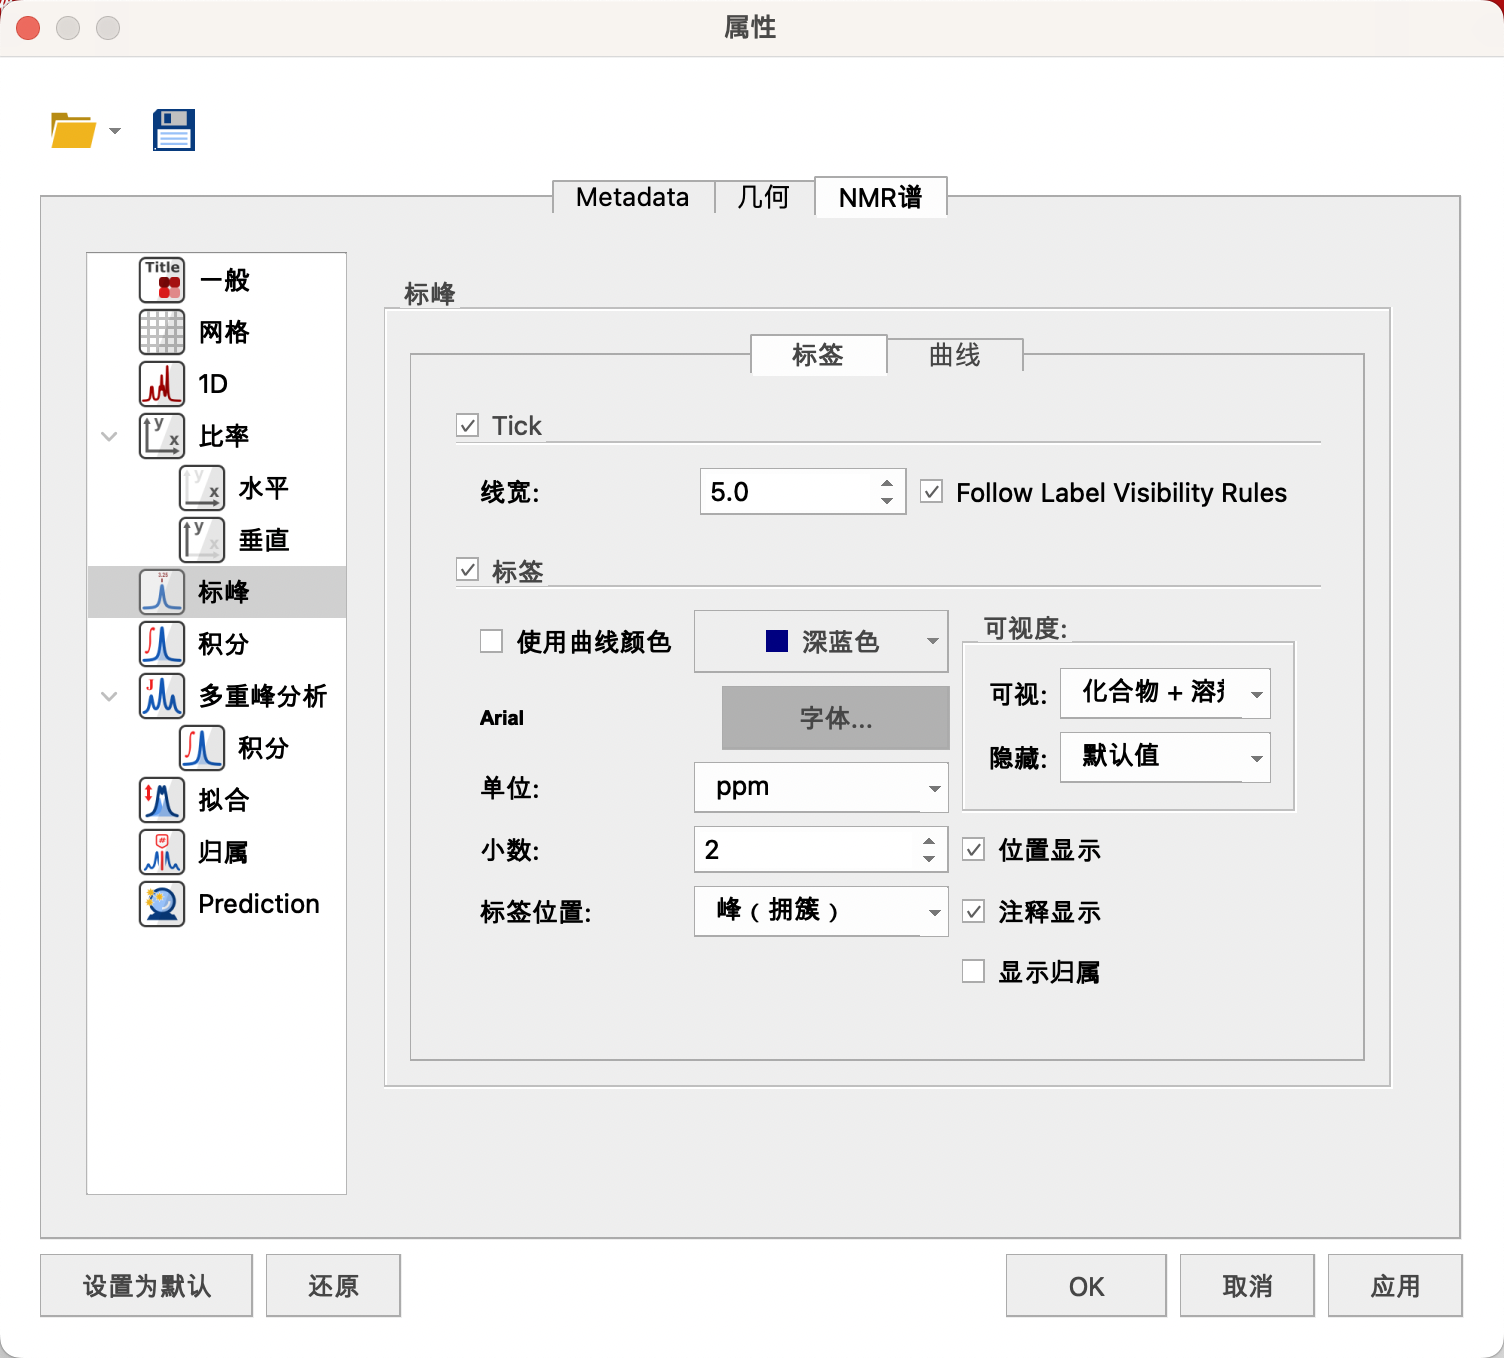Viewport: 1504px width, 1358px height.
Task: Select the 垂直 vertical axis icon
Action: pyautogui.click(x=202, y=540)
